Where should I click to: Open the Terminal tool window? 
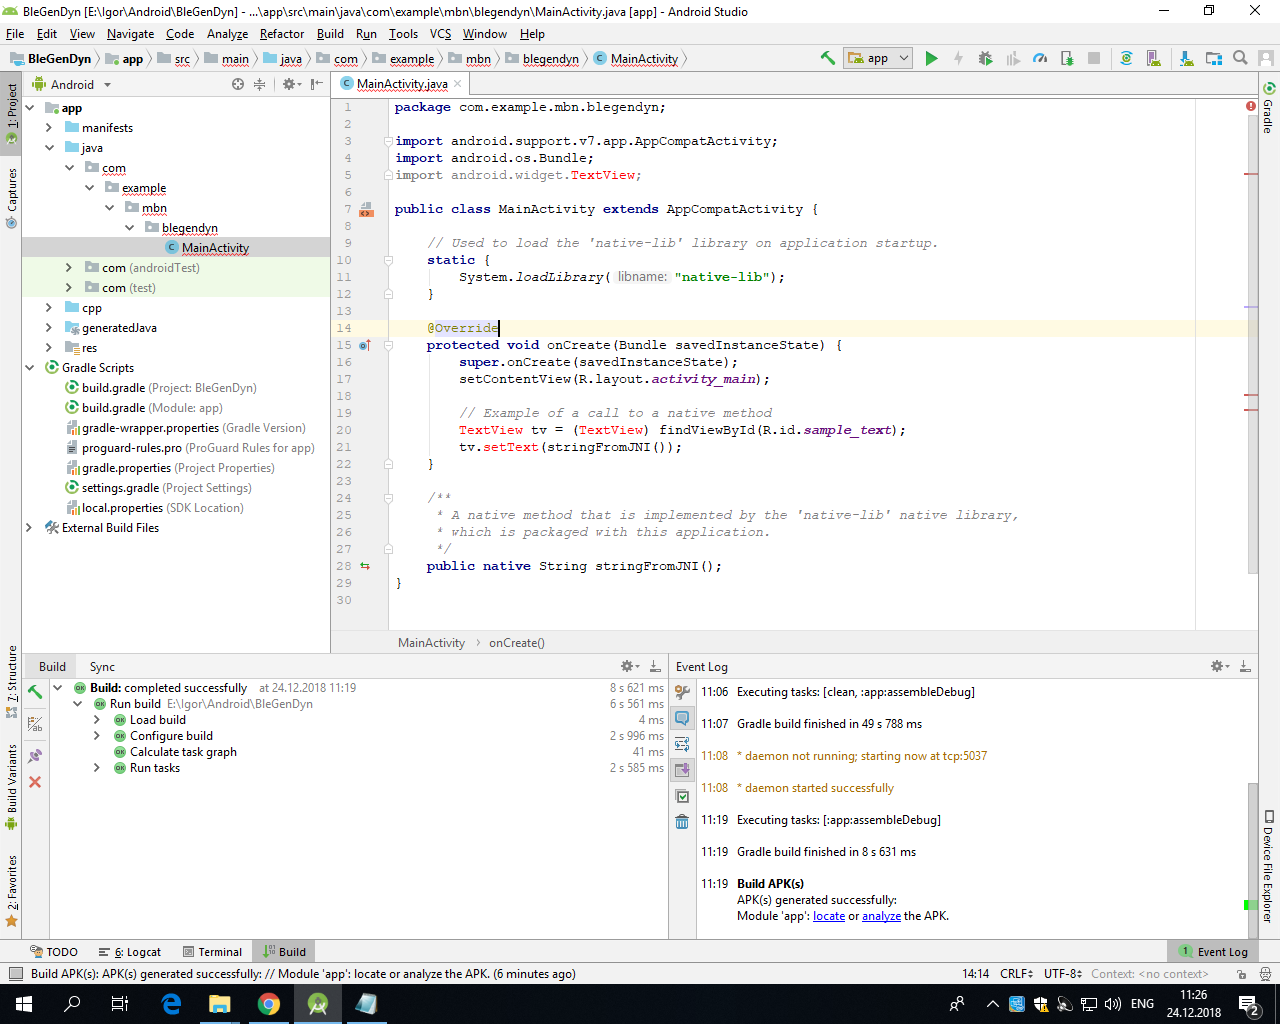coord(212,951)
